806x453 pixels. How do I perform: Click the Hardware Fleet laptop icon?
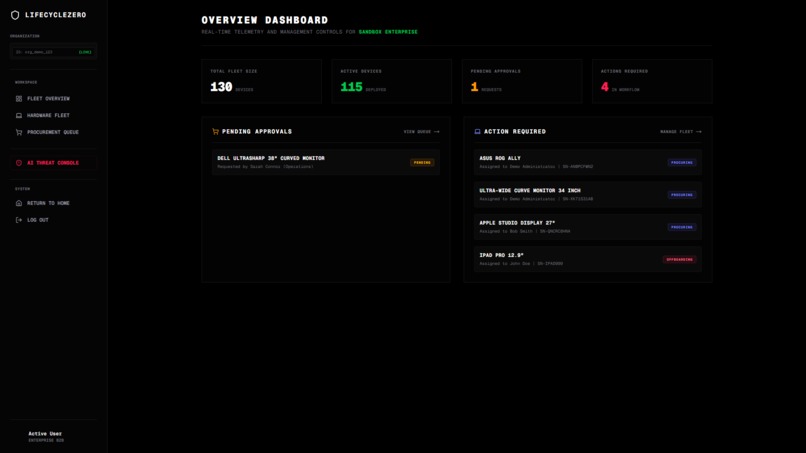19,116
